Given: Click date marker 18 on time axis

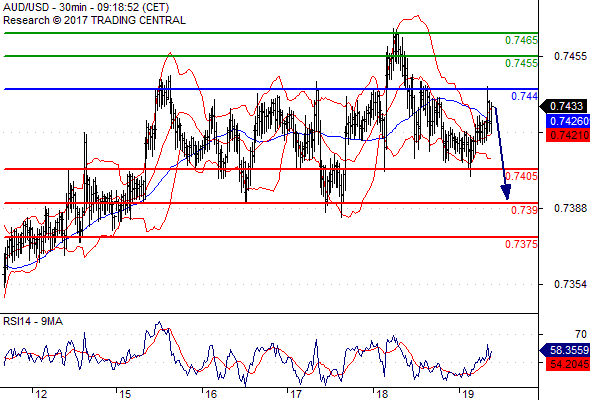Looking at the screenshot, I should coord(382,394).
